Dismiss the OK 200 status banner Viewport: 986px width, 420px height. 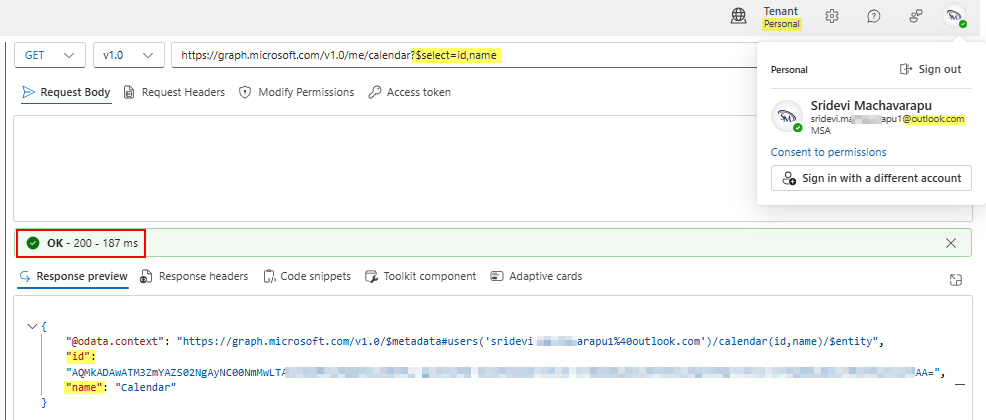click(x=951, y=243)
